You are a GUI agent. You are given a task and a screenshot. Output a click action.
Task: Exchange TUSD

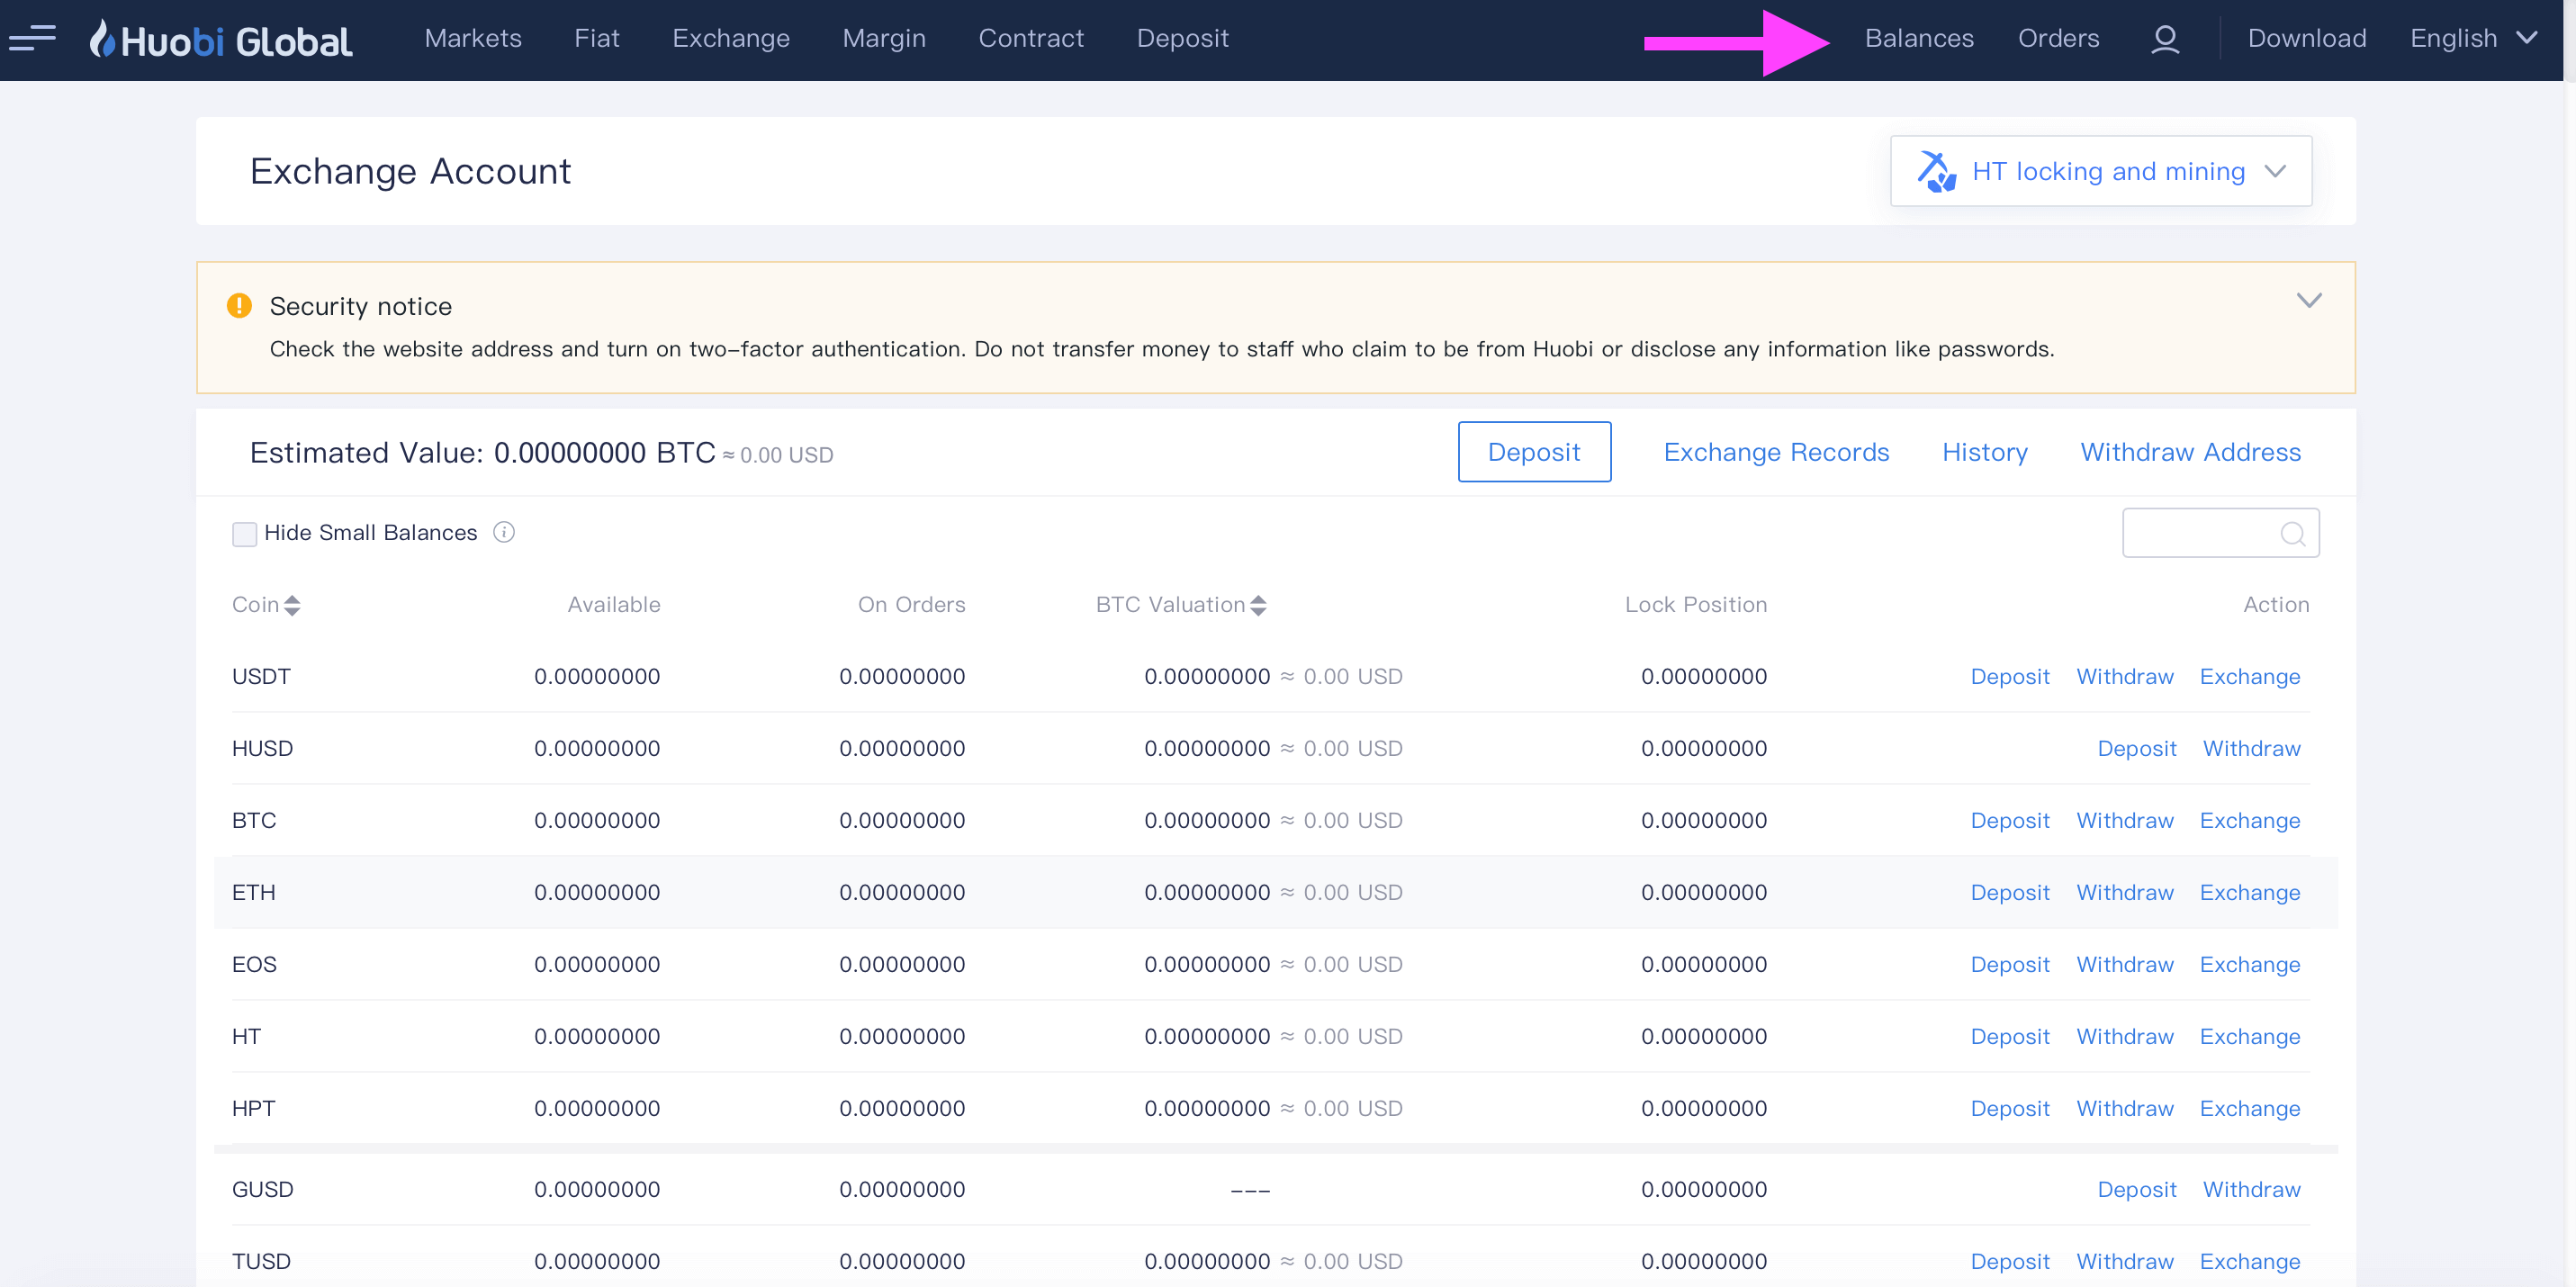point(2250,1261)
